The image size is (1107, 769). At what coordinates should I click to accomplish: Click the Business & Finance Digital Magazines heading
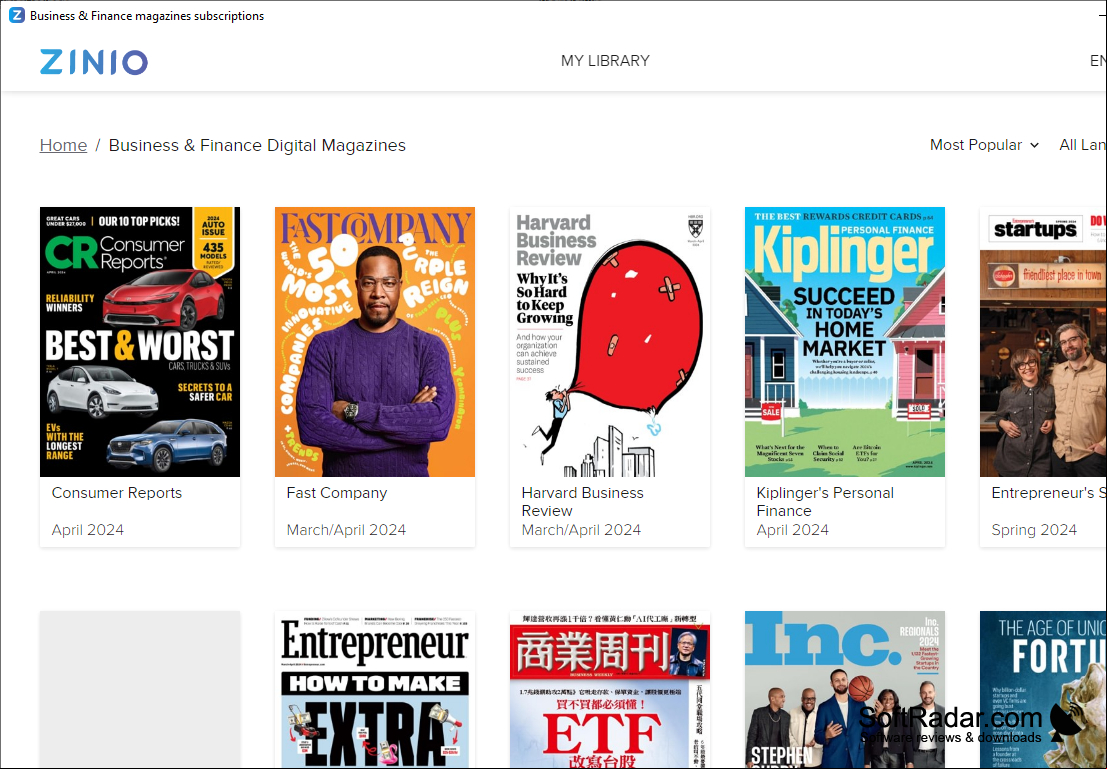click(257, 145)
